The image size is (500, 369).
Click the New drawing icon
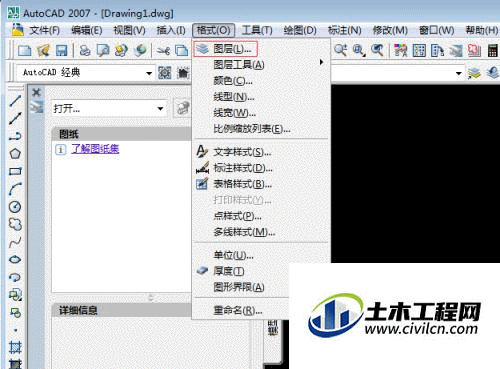coord(25,51)
